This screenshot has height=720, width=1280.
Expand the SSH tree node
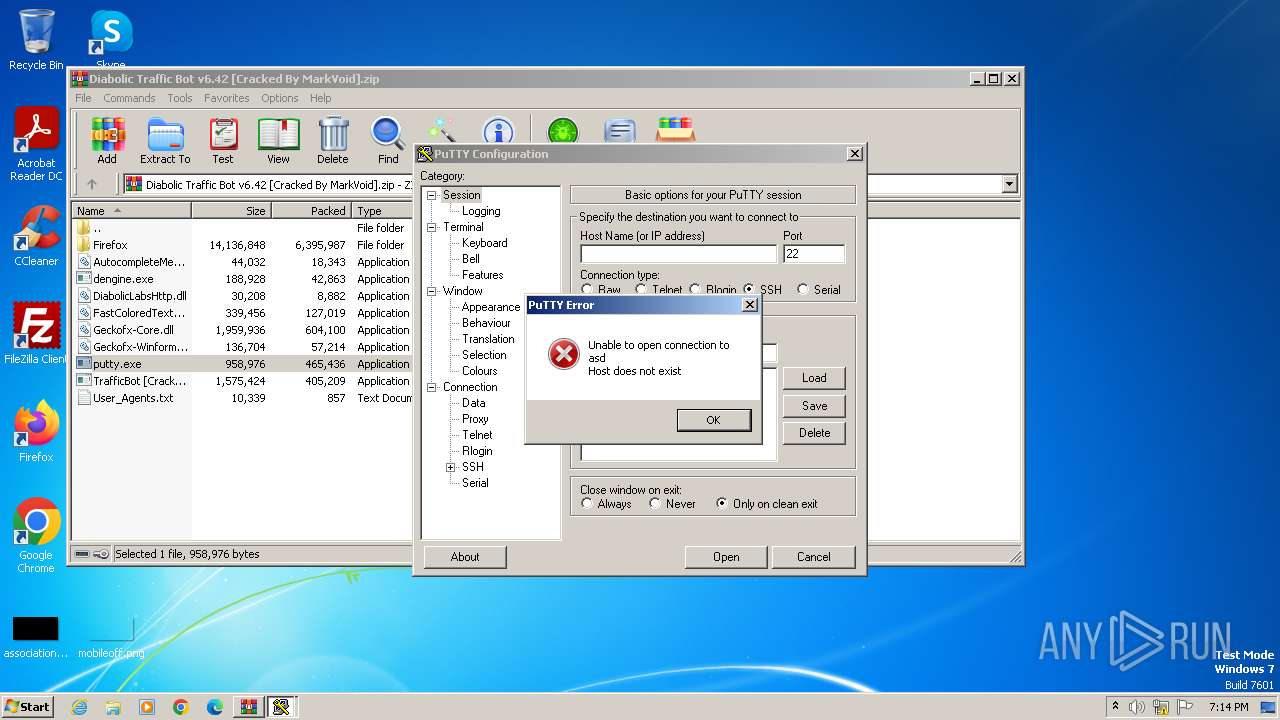click(x=451, y=467)
